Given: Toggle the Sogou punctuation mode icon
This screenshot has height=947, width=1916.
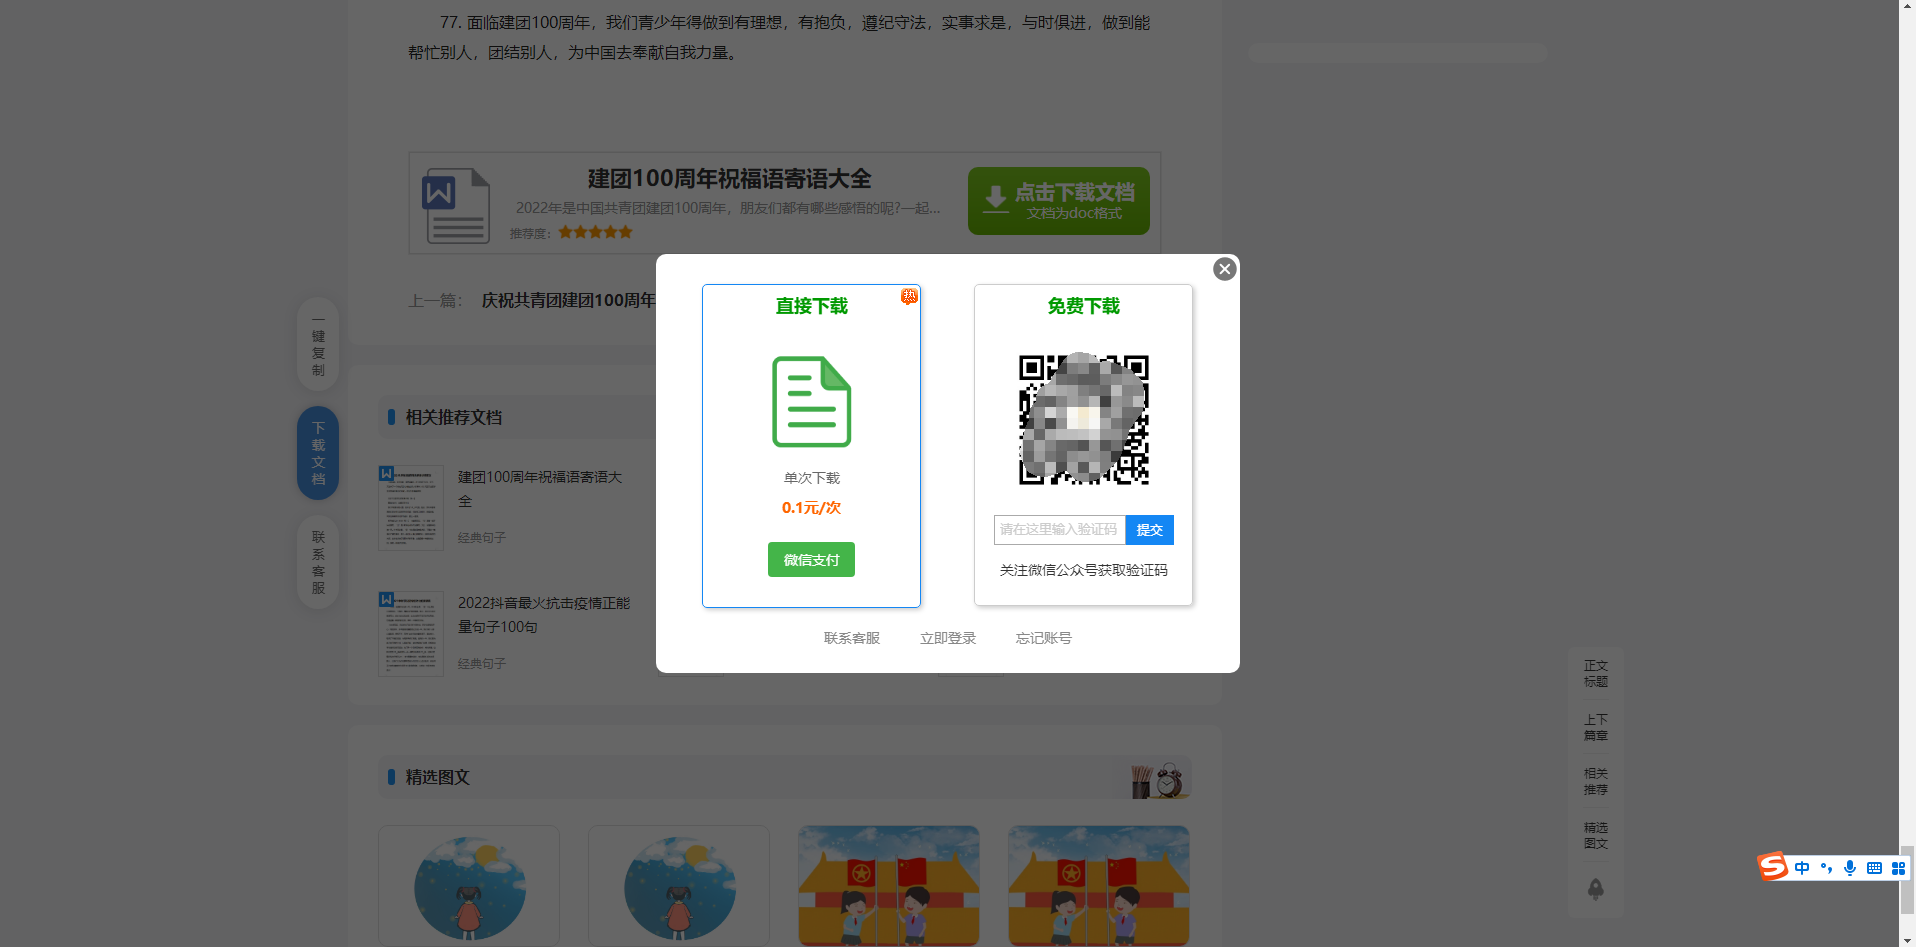Looking at the screenshot, I should [1826, 868].
